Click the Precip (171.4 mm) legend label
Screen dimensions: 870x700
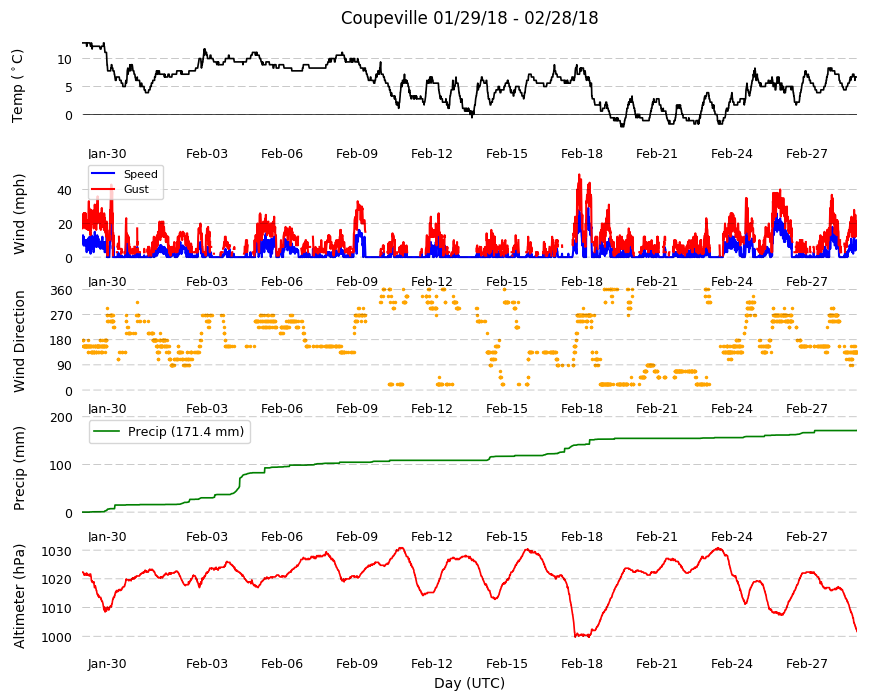186,432
